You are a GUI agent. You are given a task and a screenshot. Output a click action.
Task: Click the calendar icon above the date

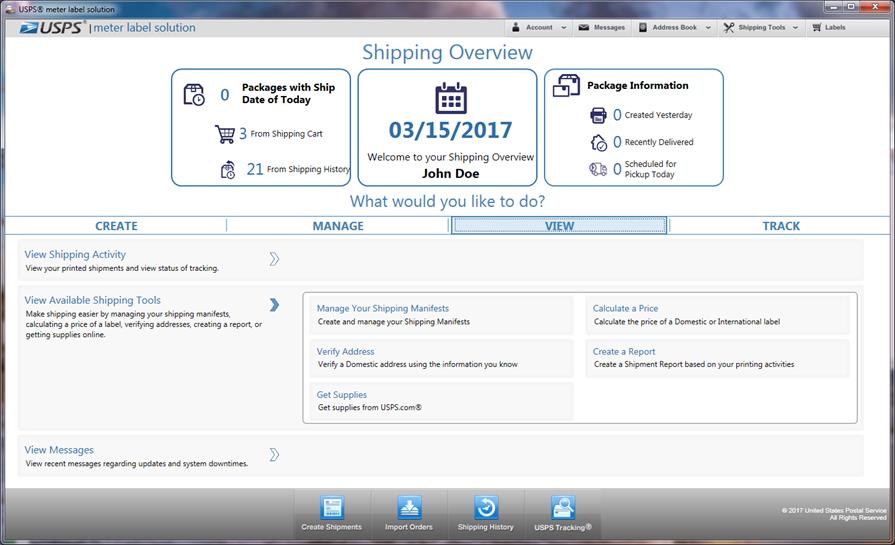[x=451, y=98]
